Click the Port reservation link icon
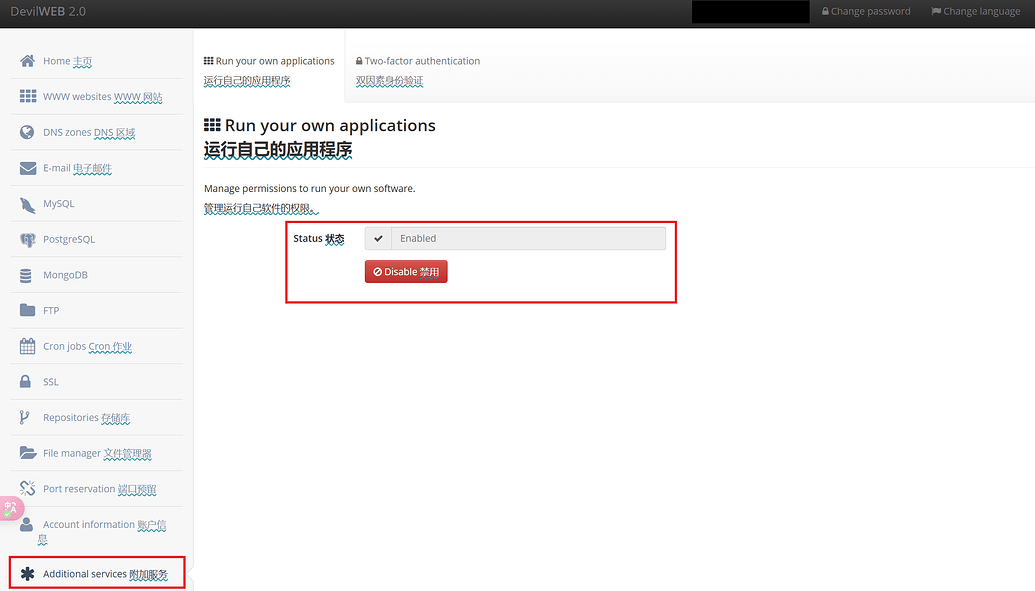This screenshot has width=1035, height=591. click(27, 489)
